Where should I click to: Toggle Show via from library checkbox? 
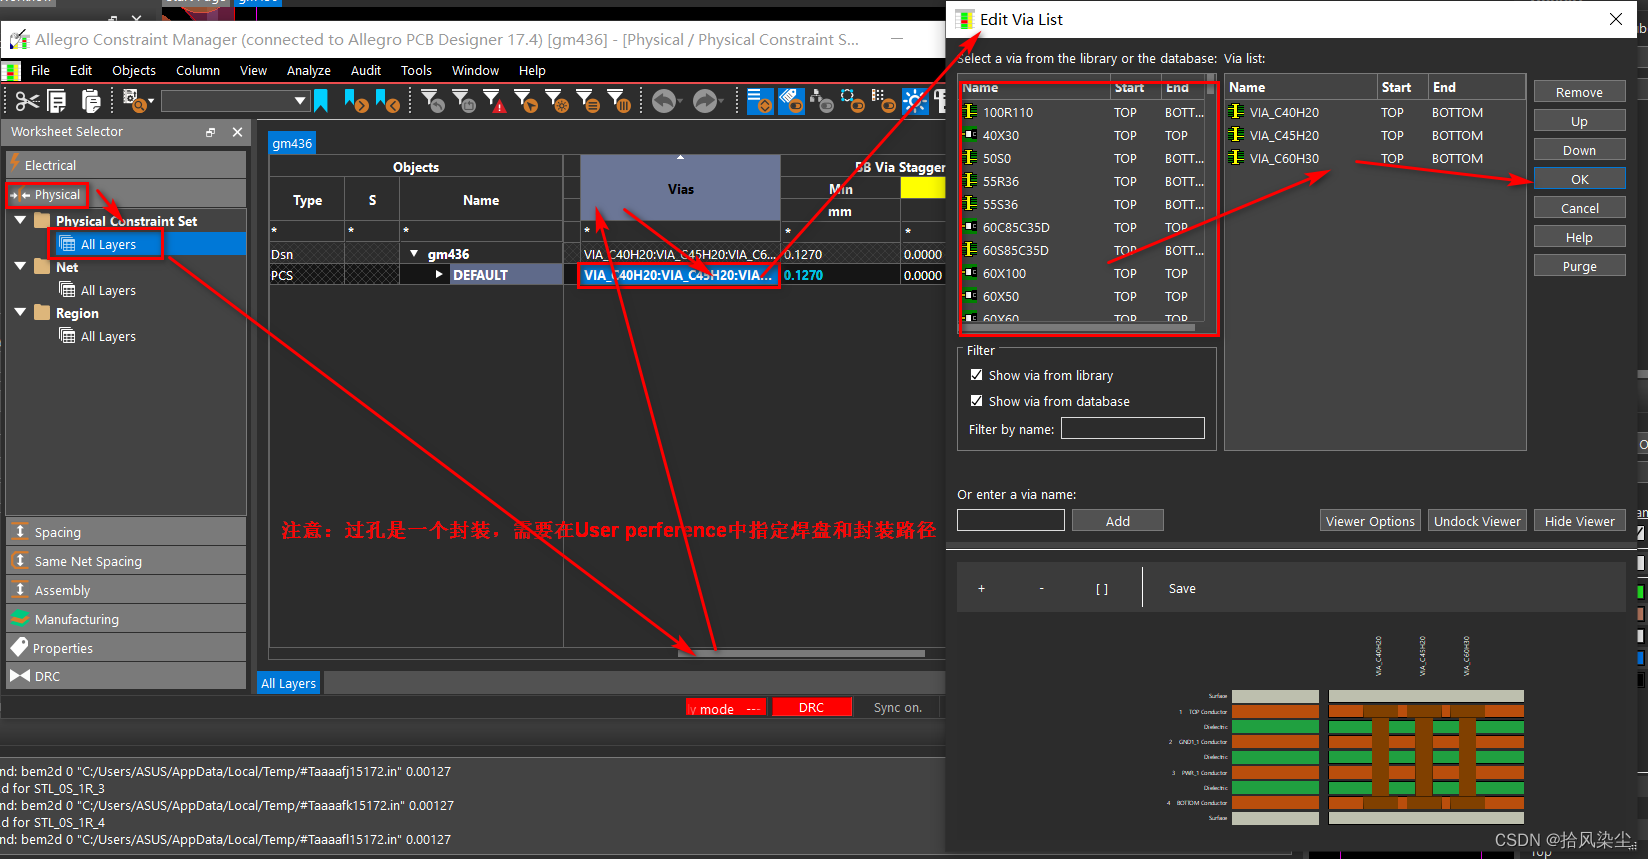977,375
